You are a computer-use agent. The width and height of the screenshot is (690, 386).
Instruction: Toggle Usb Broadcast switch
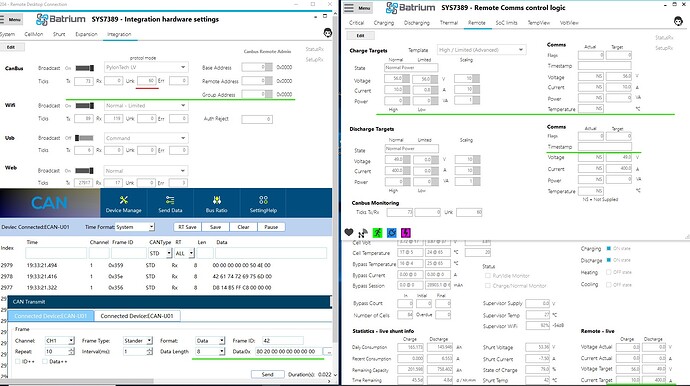(x=84, y=138)
